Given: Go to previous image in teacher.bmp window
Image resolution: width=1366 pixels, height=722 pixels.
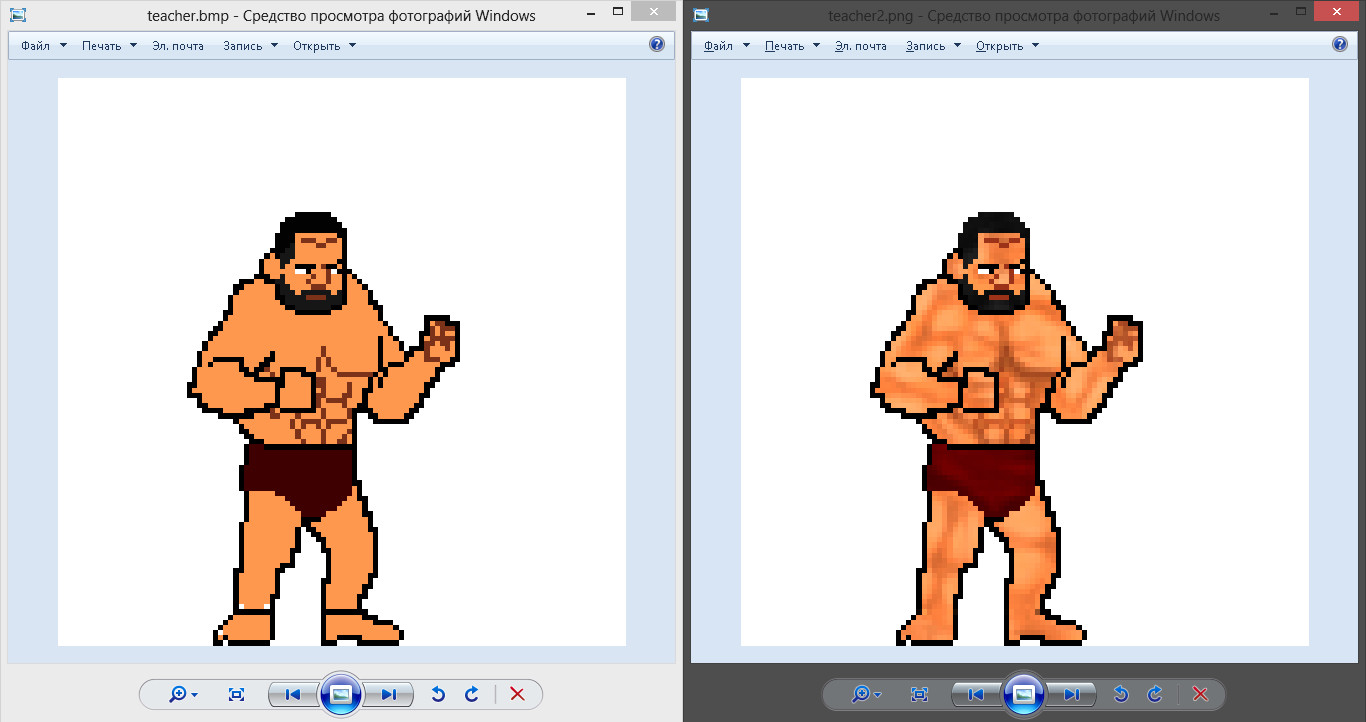Looking at the screenshot, I should (292, 694).
